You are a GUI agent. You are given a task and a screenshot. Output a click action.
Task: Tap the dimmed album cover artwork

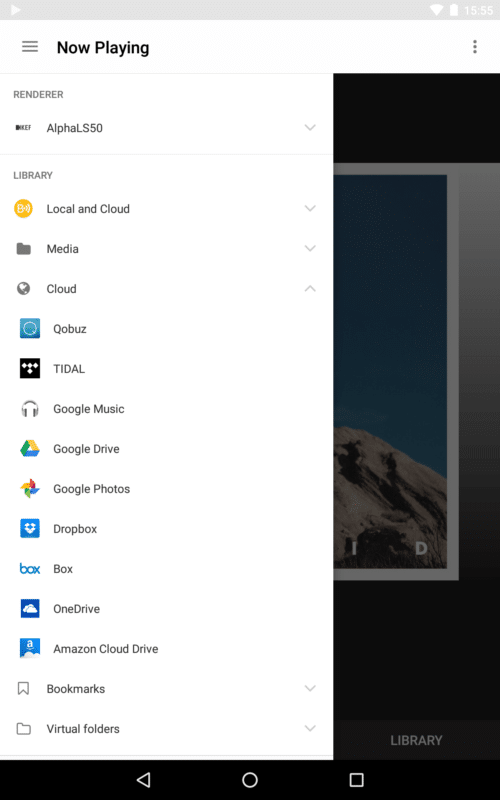(396, 371)
